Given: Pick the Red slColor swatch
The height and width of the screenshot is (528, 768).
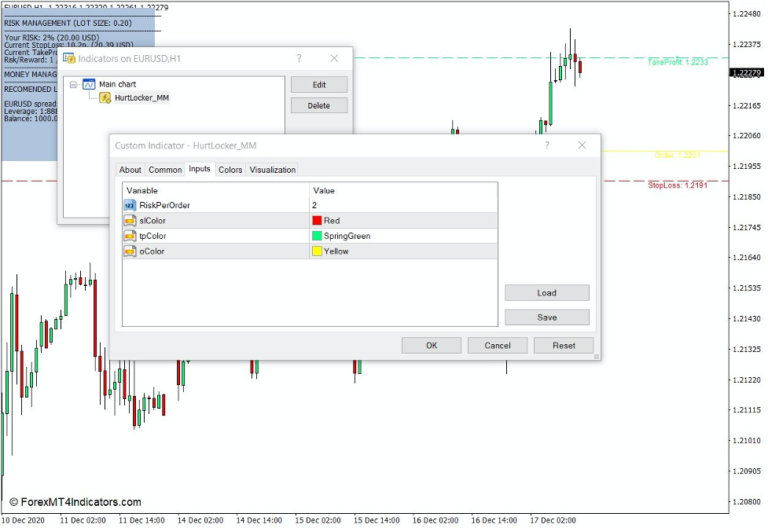Looking at the screenshot, I should pyautogui.click(x=317, y=220).
